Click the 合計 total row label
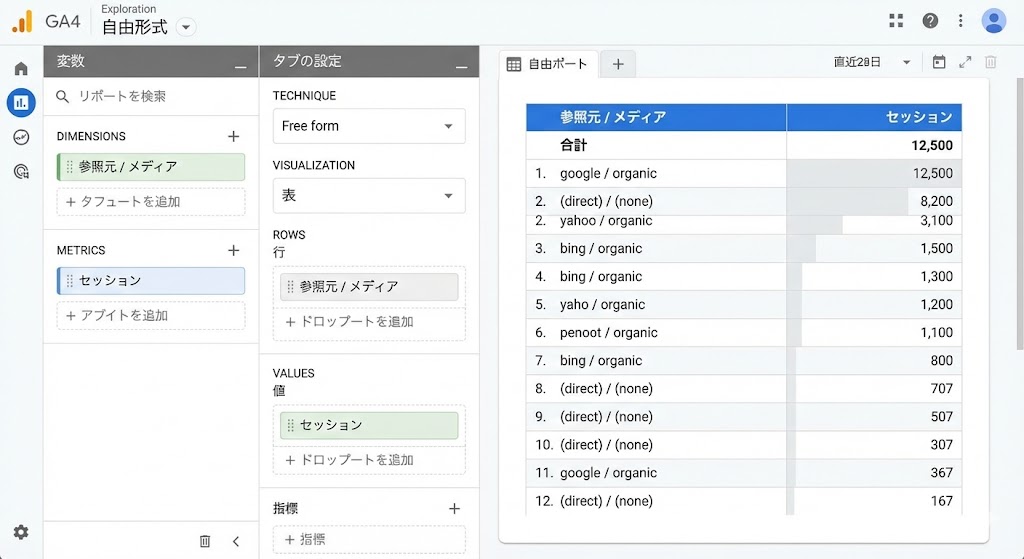The height and width of the screenshot is (559, 1024). pos(573,145)
